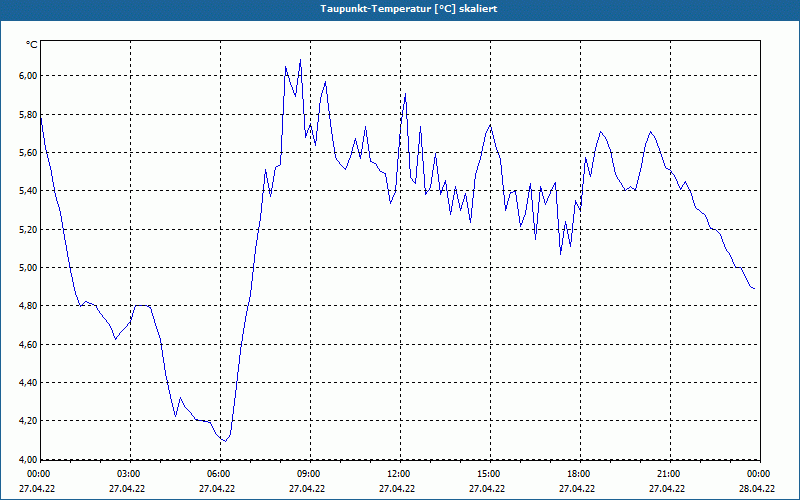
Task: Click the 27.04.22 date beneath 21:00
Action: click(x=667, y=488)
